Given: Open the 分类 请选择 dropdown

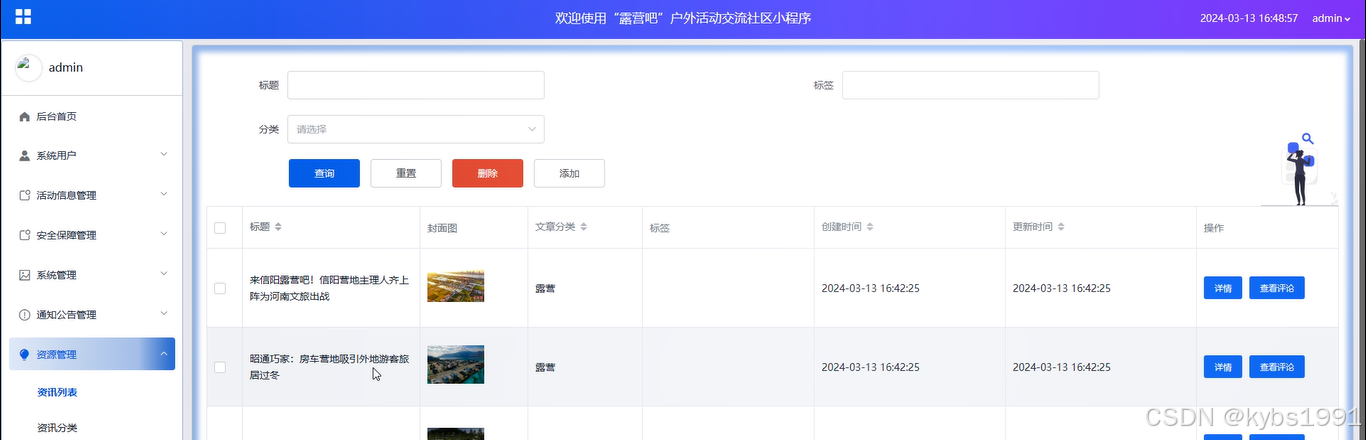Looking at the screenshot, I should pos(416,129).
